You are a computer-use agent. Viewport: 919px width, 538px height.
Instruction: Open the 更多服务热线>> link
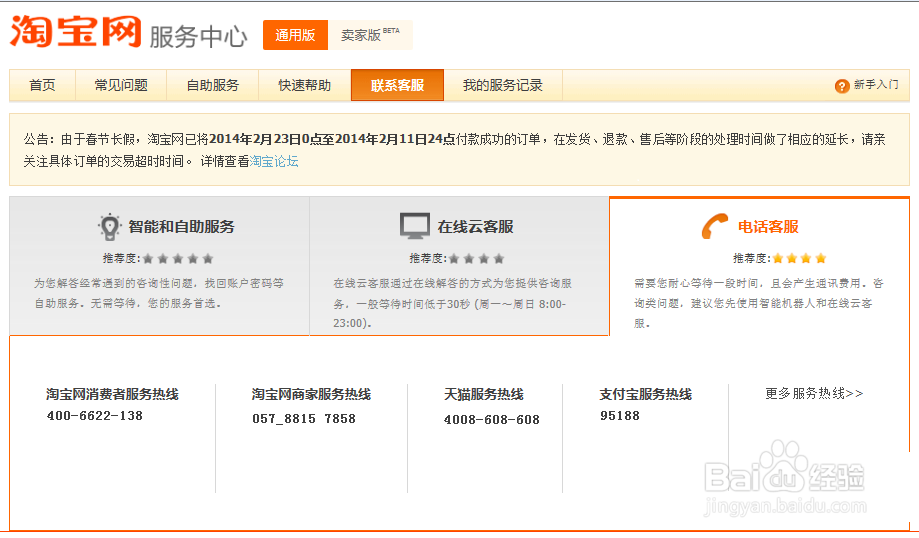(814, 393)
